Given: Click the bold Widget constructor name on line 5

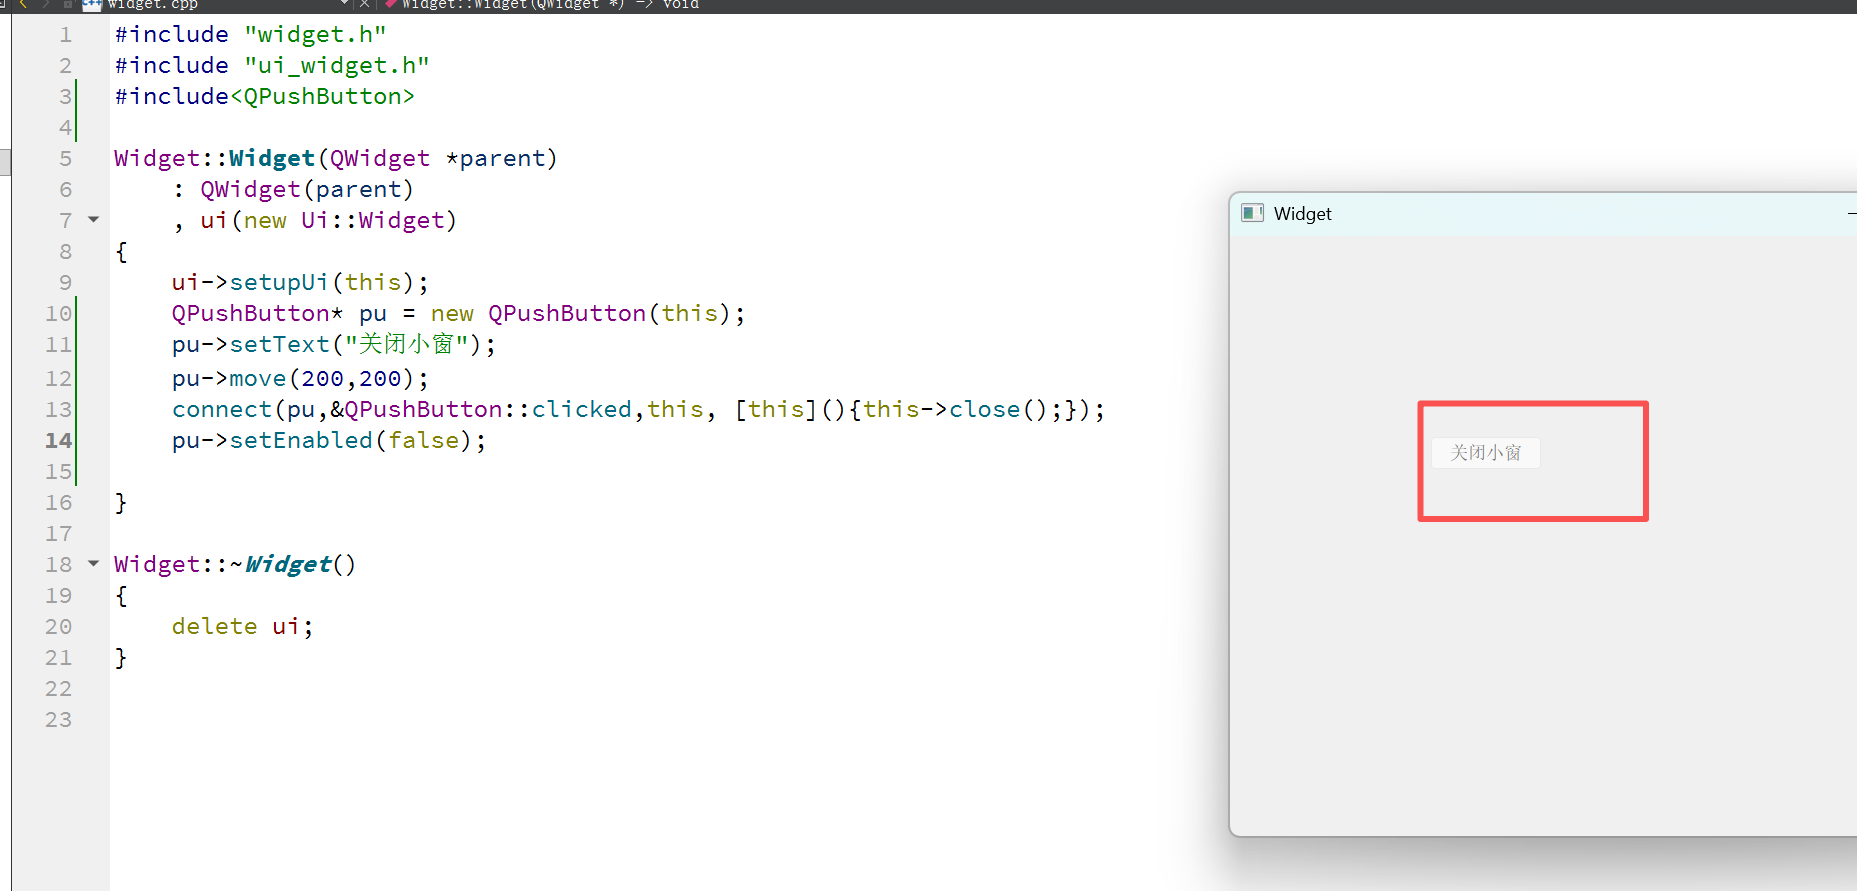Looking at the screenshot, I should [x=272, y=158].
